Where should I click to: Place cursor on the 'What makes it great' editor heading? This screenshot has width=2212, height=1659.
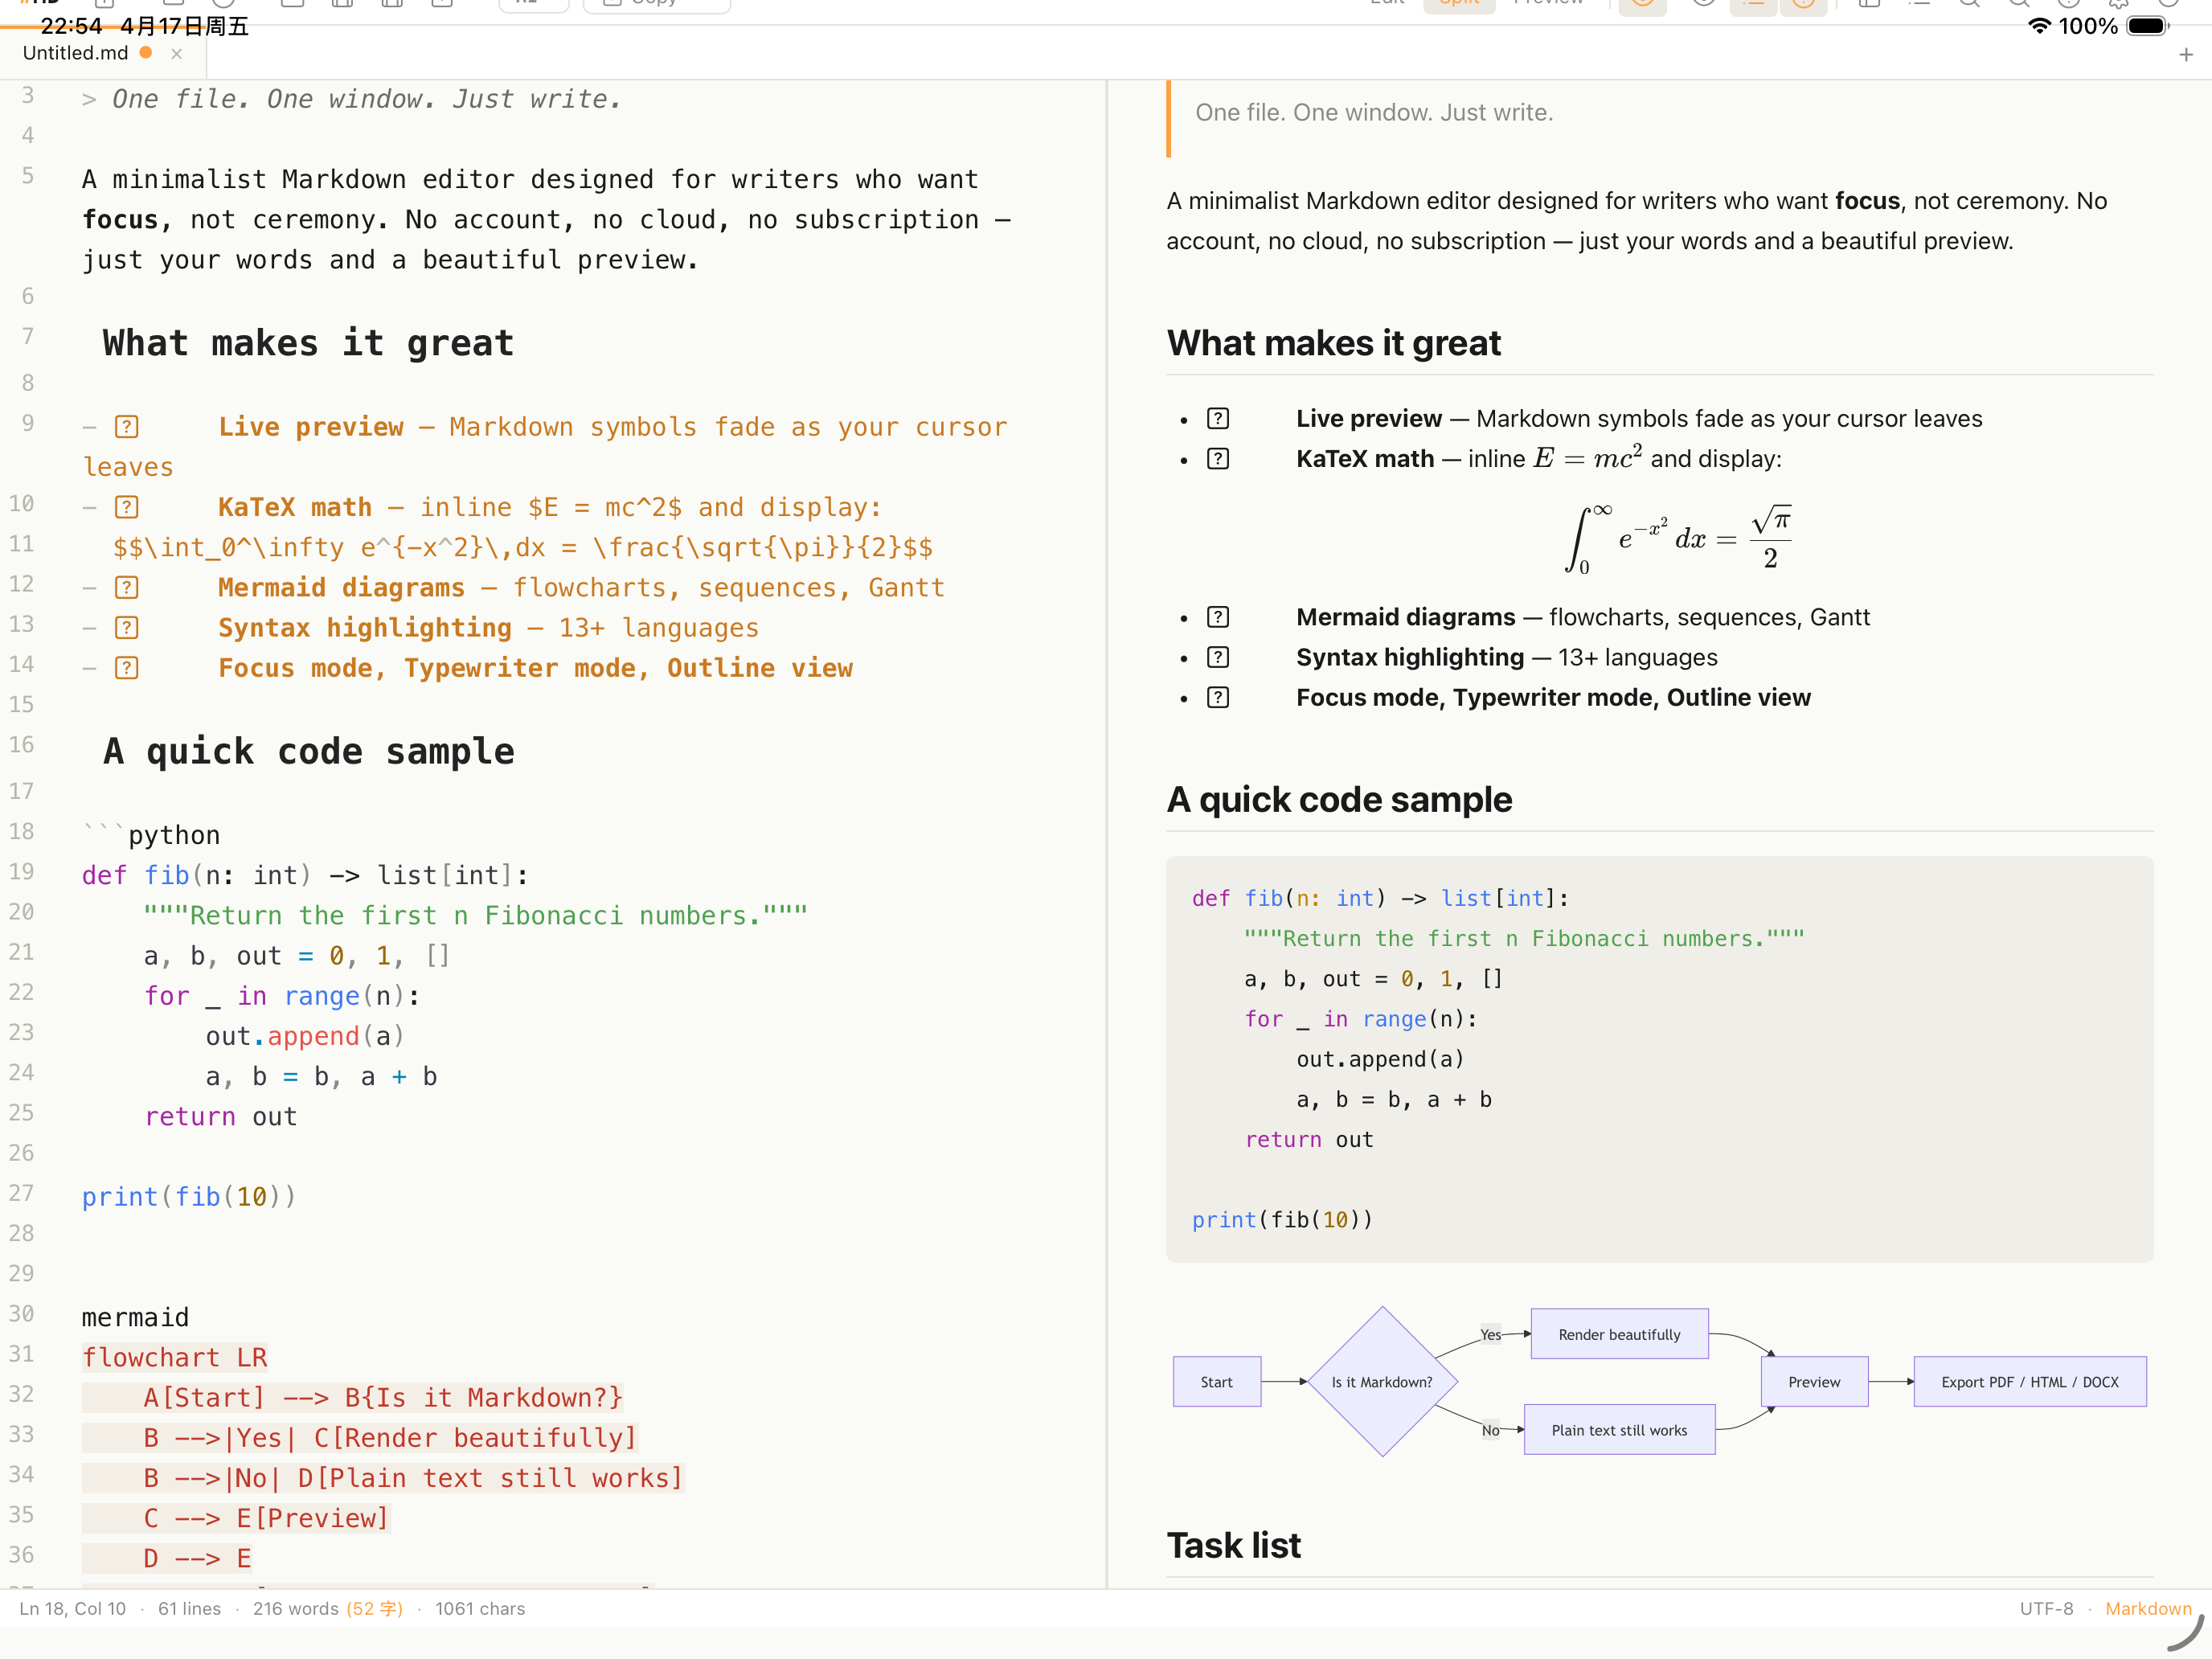(x=308, y=343)
